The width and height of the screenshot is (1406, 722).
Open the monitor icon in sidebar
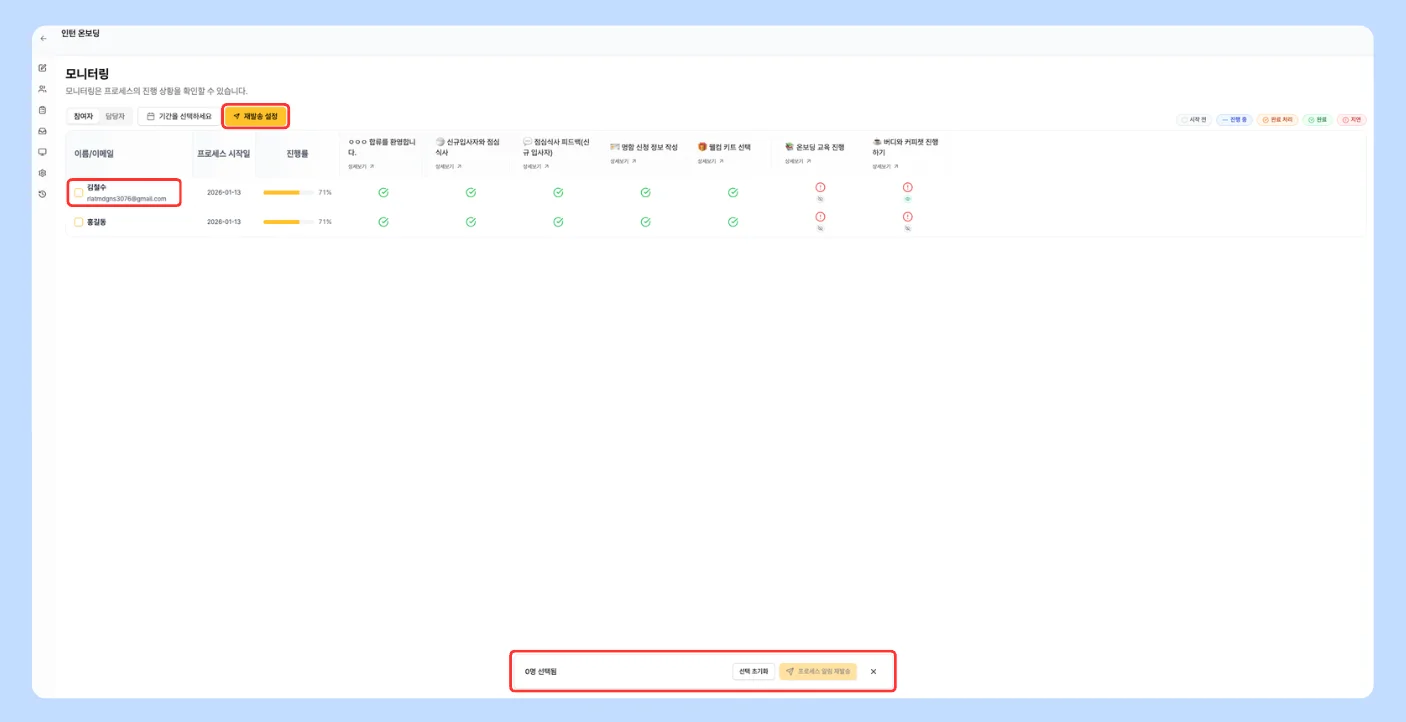[x=42, y=152]
